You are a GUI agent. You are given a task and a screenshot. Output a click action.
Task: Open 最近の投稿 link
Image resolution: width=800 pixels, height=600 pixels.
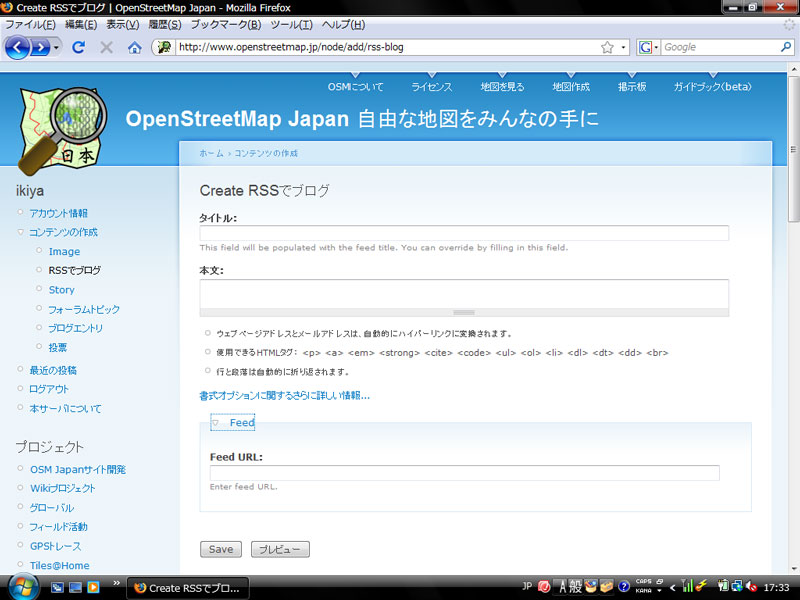[x=53, y=370]
